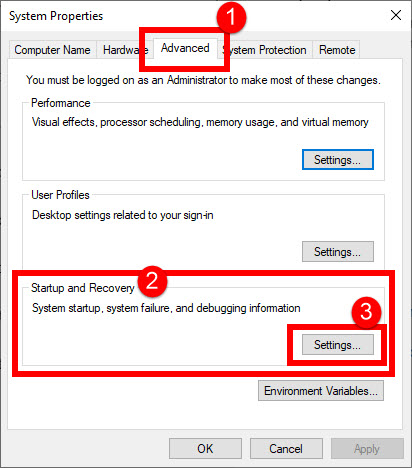Click the red number 3 badge
This screenshot has width=412, height=468.
click(x=366, y=312)
